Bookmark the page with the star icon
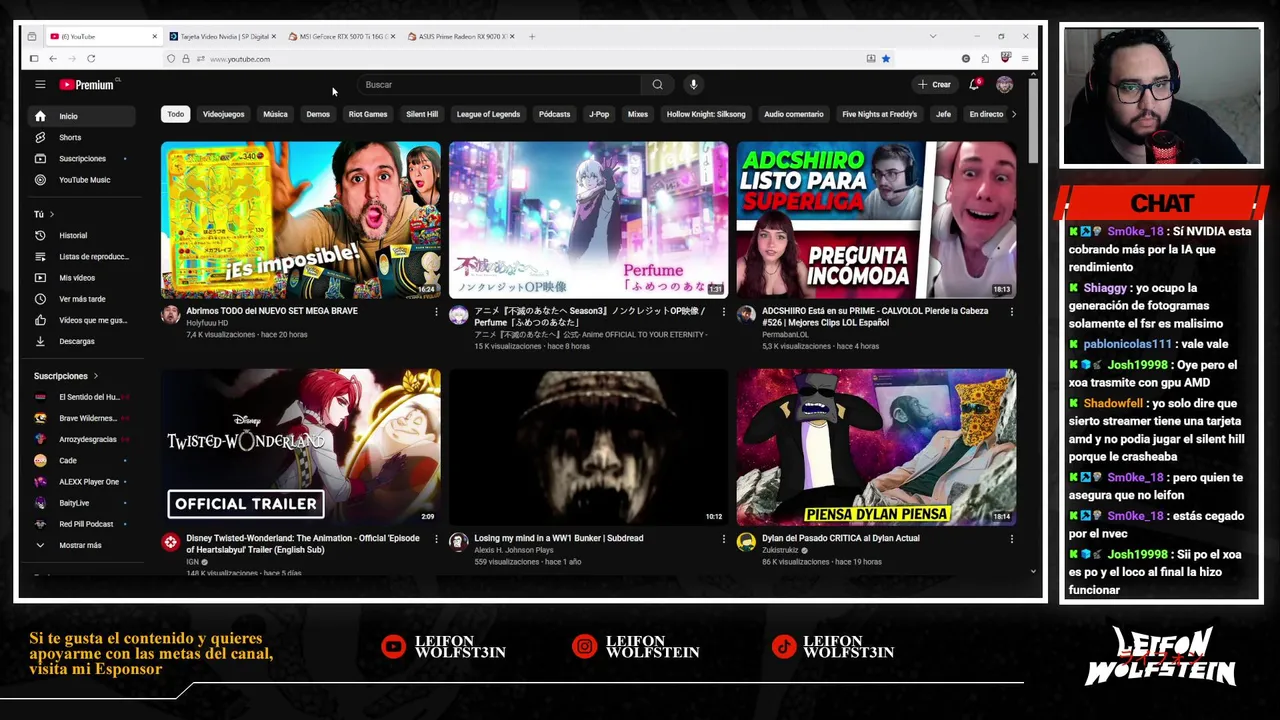1280x720 pixels. pos(885,59)
